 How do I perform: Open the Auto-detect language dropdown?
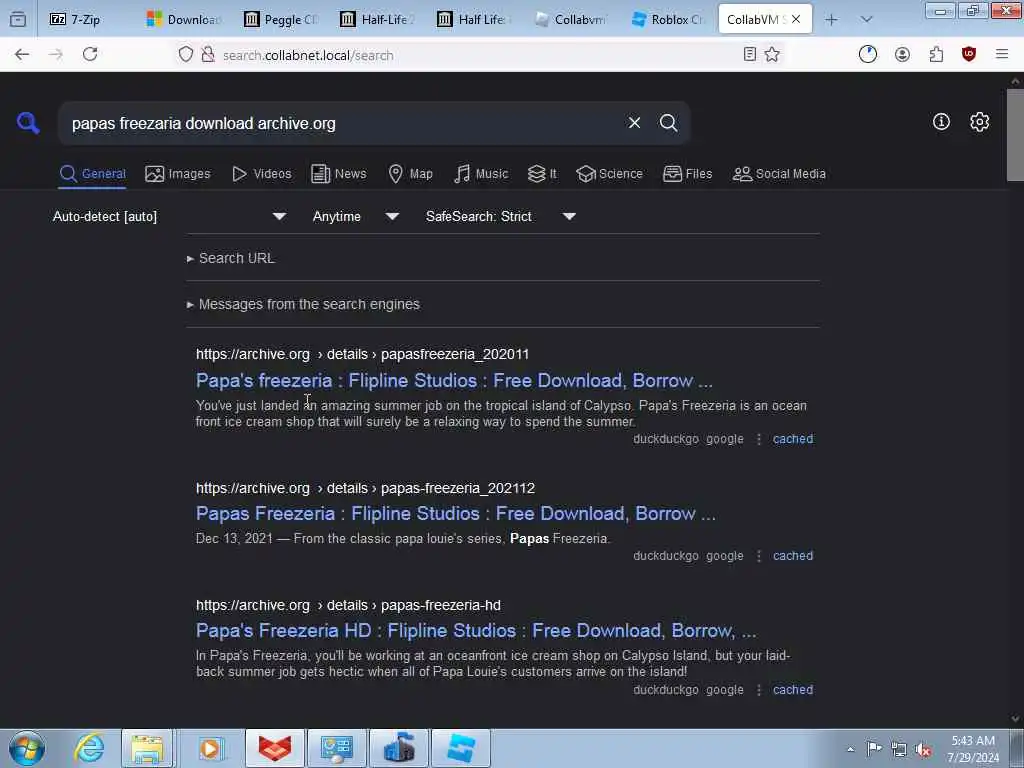point(169,216)
